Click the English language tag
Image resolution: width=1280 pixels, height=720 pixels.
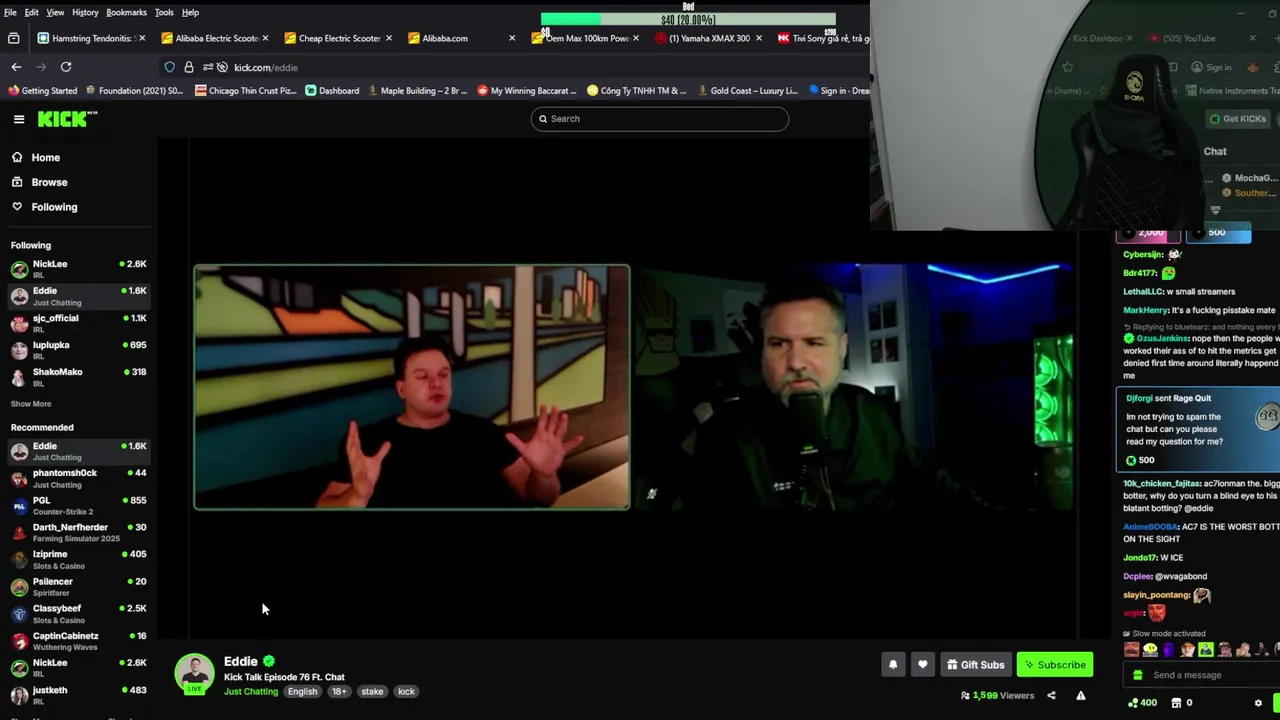point(302,692)
